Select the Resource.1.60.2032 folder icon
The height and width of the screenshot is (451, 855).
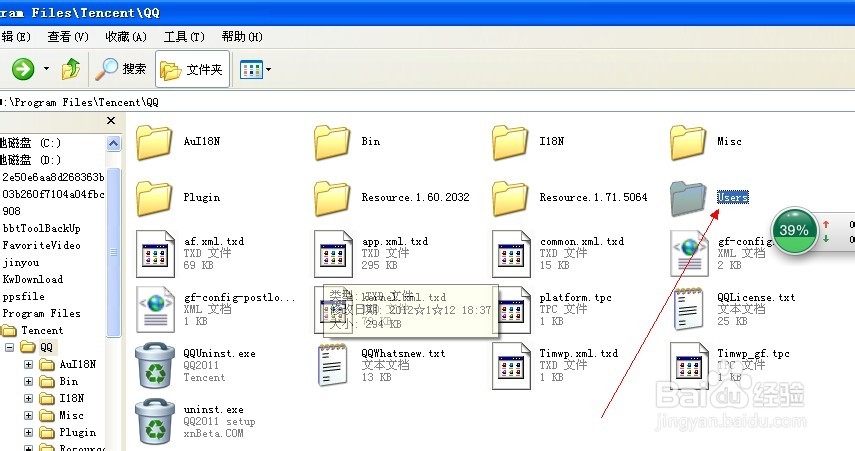coord(332,198)
